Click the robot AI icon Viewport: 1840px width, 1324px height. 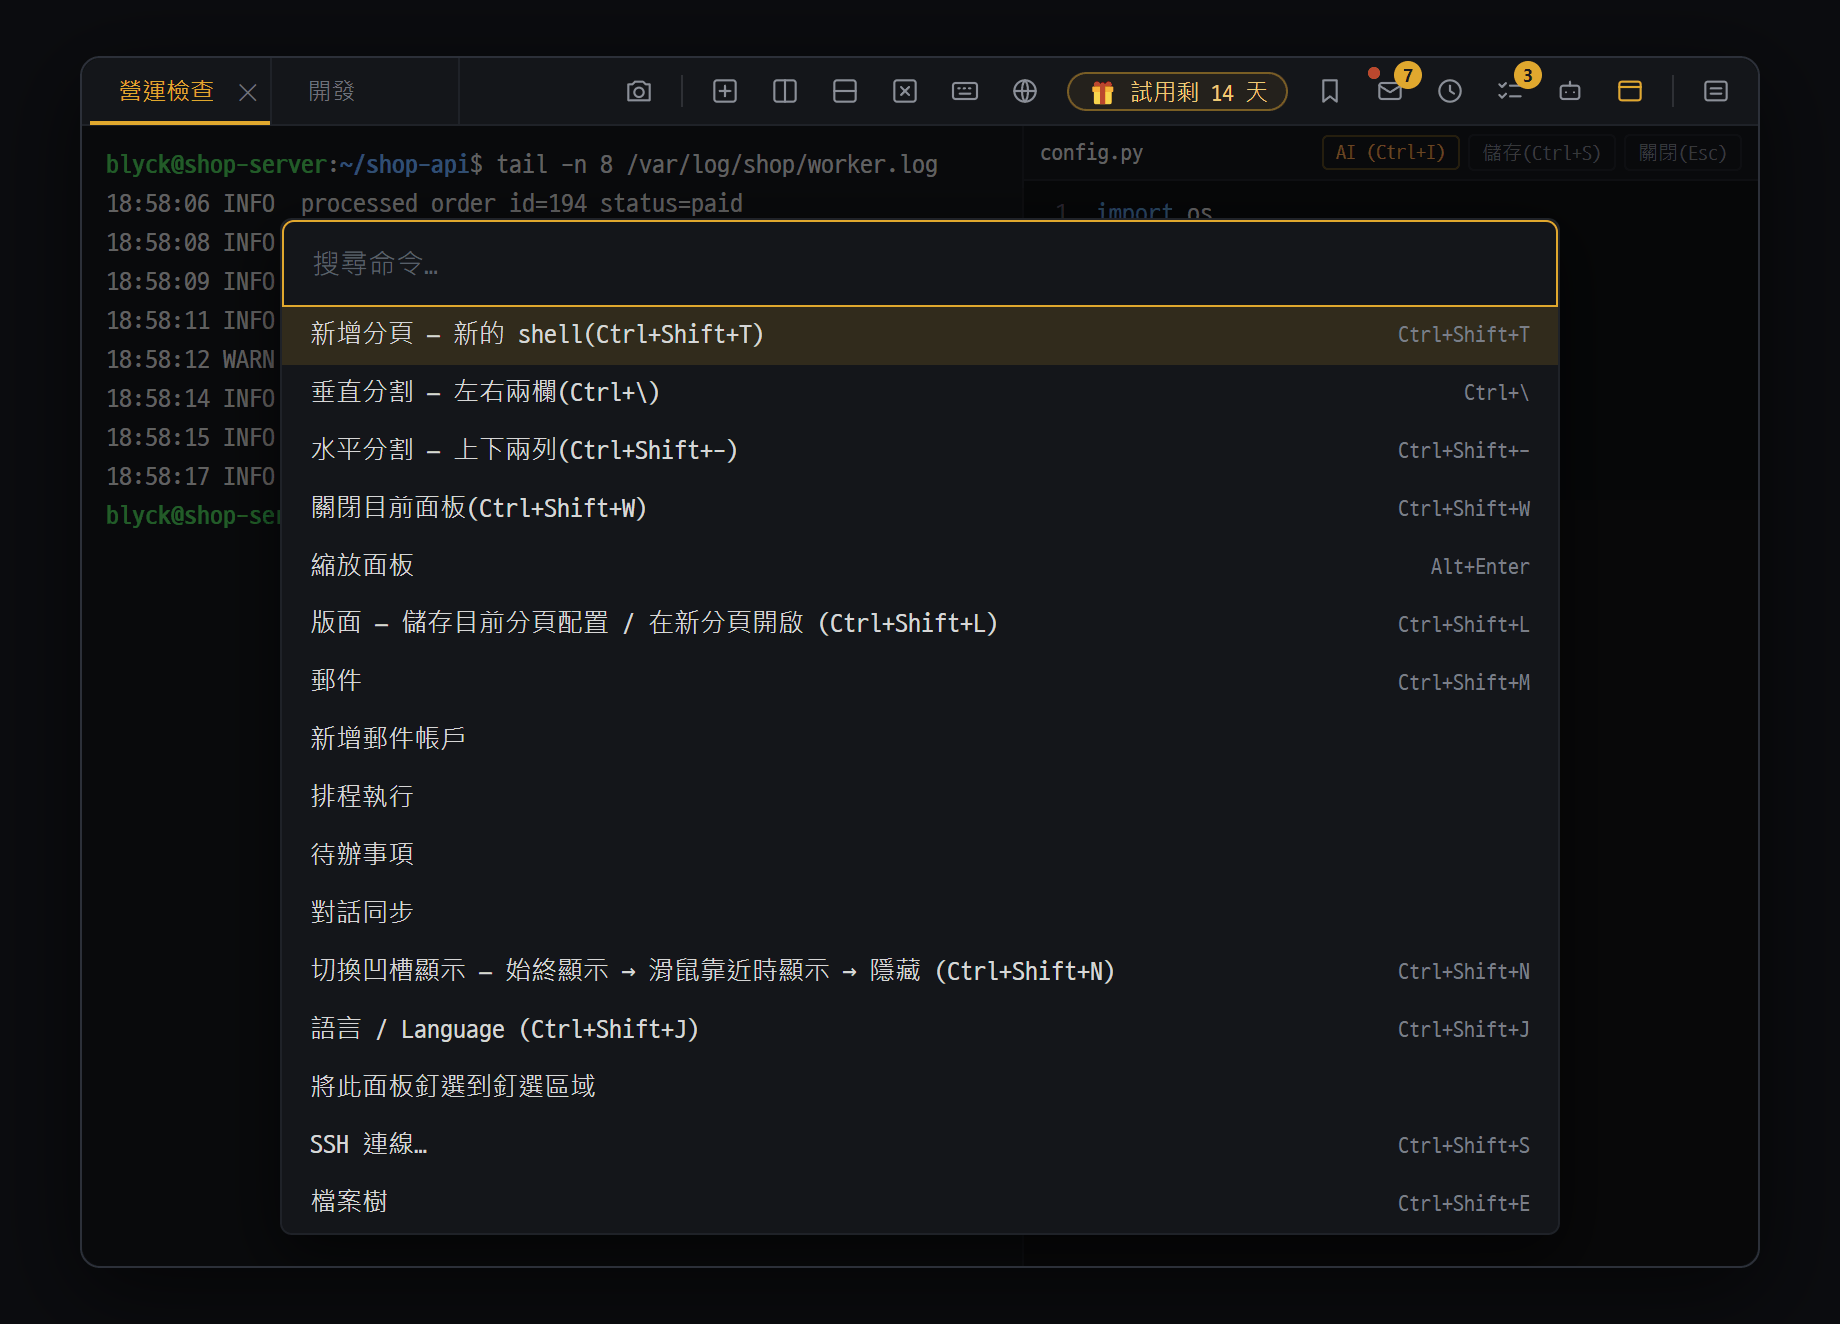coord(1570,92)
